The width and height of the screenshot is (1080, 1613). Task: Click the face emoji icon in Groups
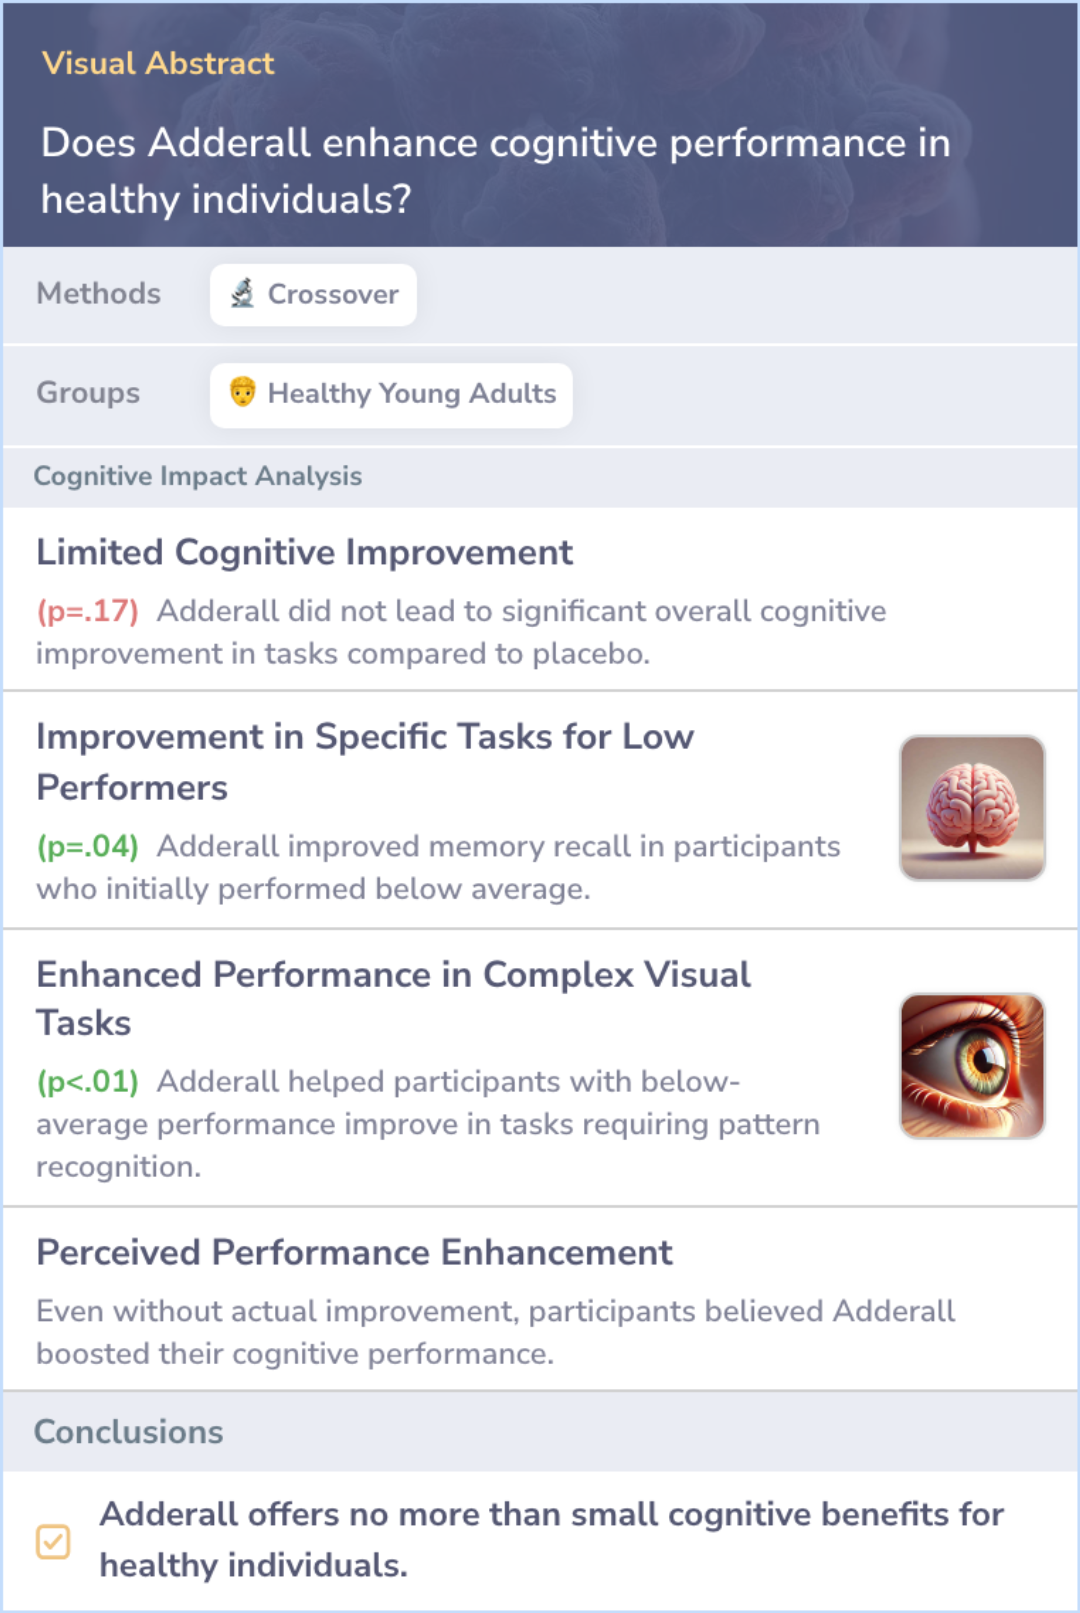(x=242, y=392)
